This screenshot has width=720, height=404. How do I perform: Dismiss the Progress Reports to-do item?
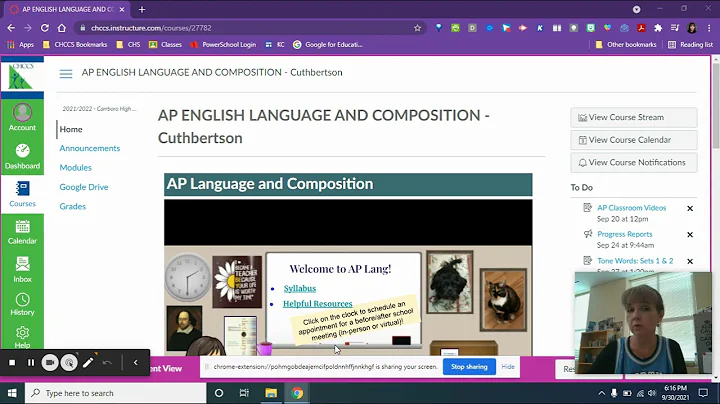click(x=690, y=235)
